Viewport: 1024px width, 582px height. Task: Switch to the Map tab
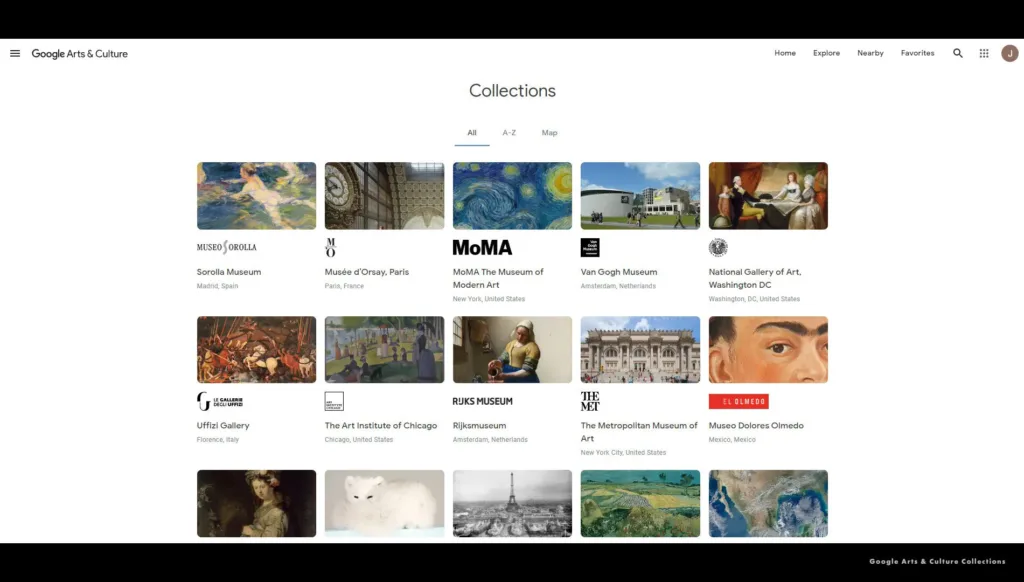549,133
